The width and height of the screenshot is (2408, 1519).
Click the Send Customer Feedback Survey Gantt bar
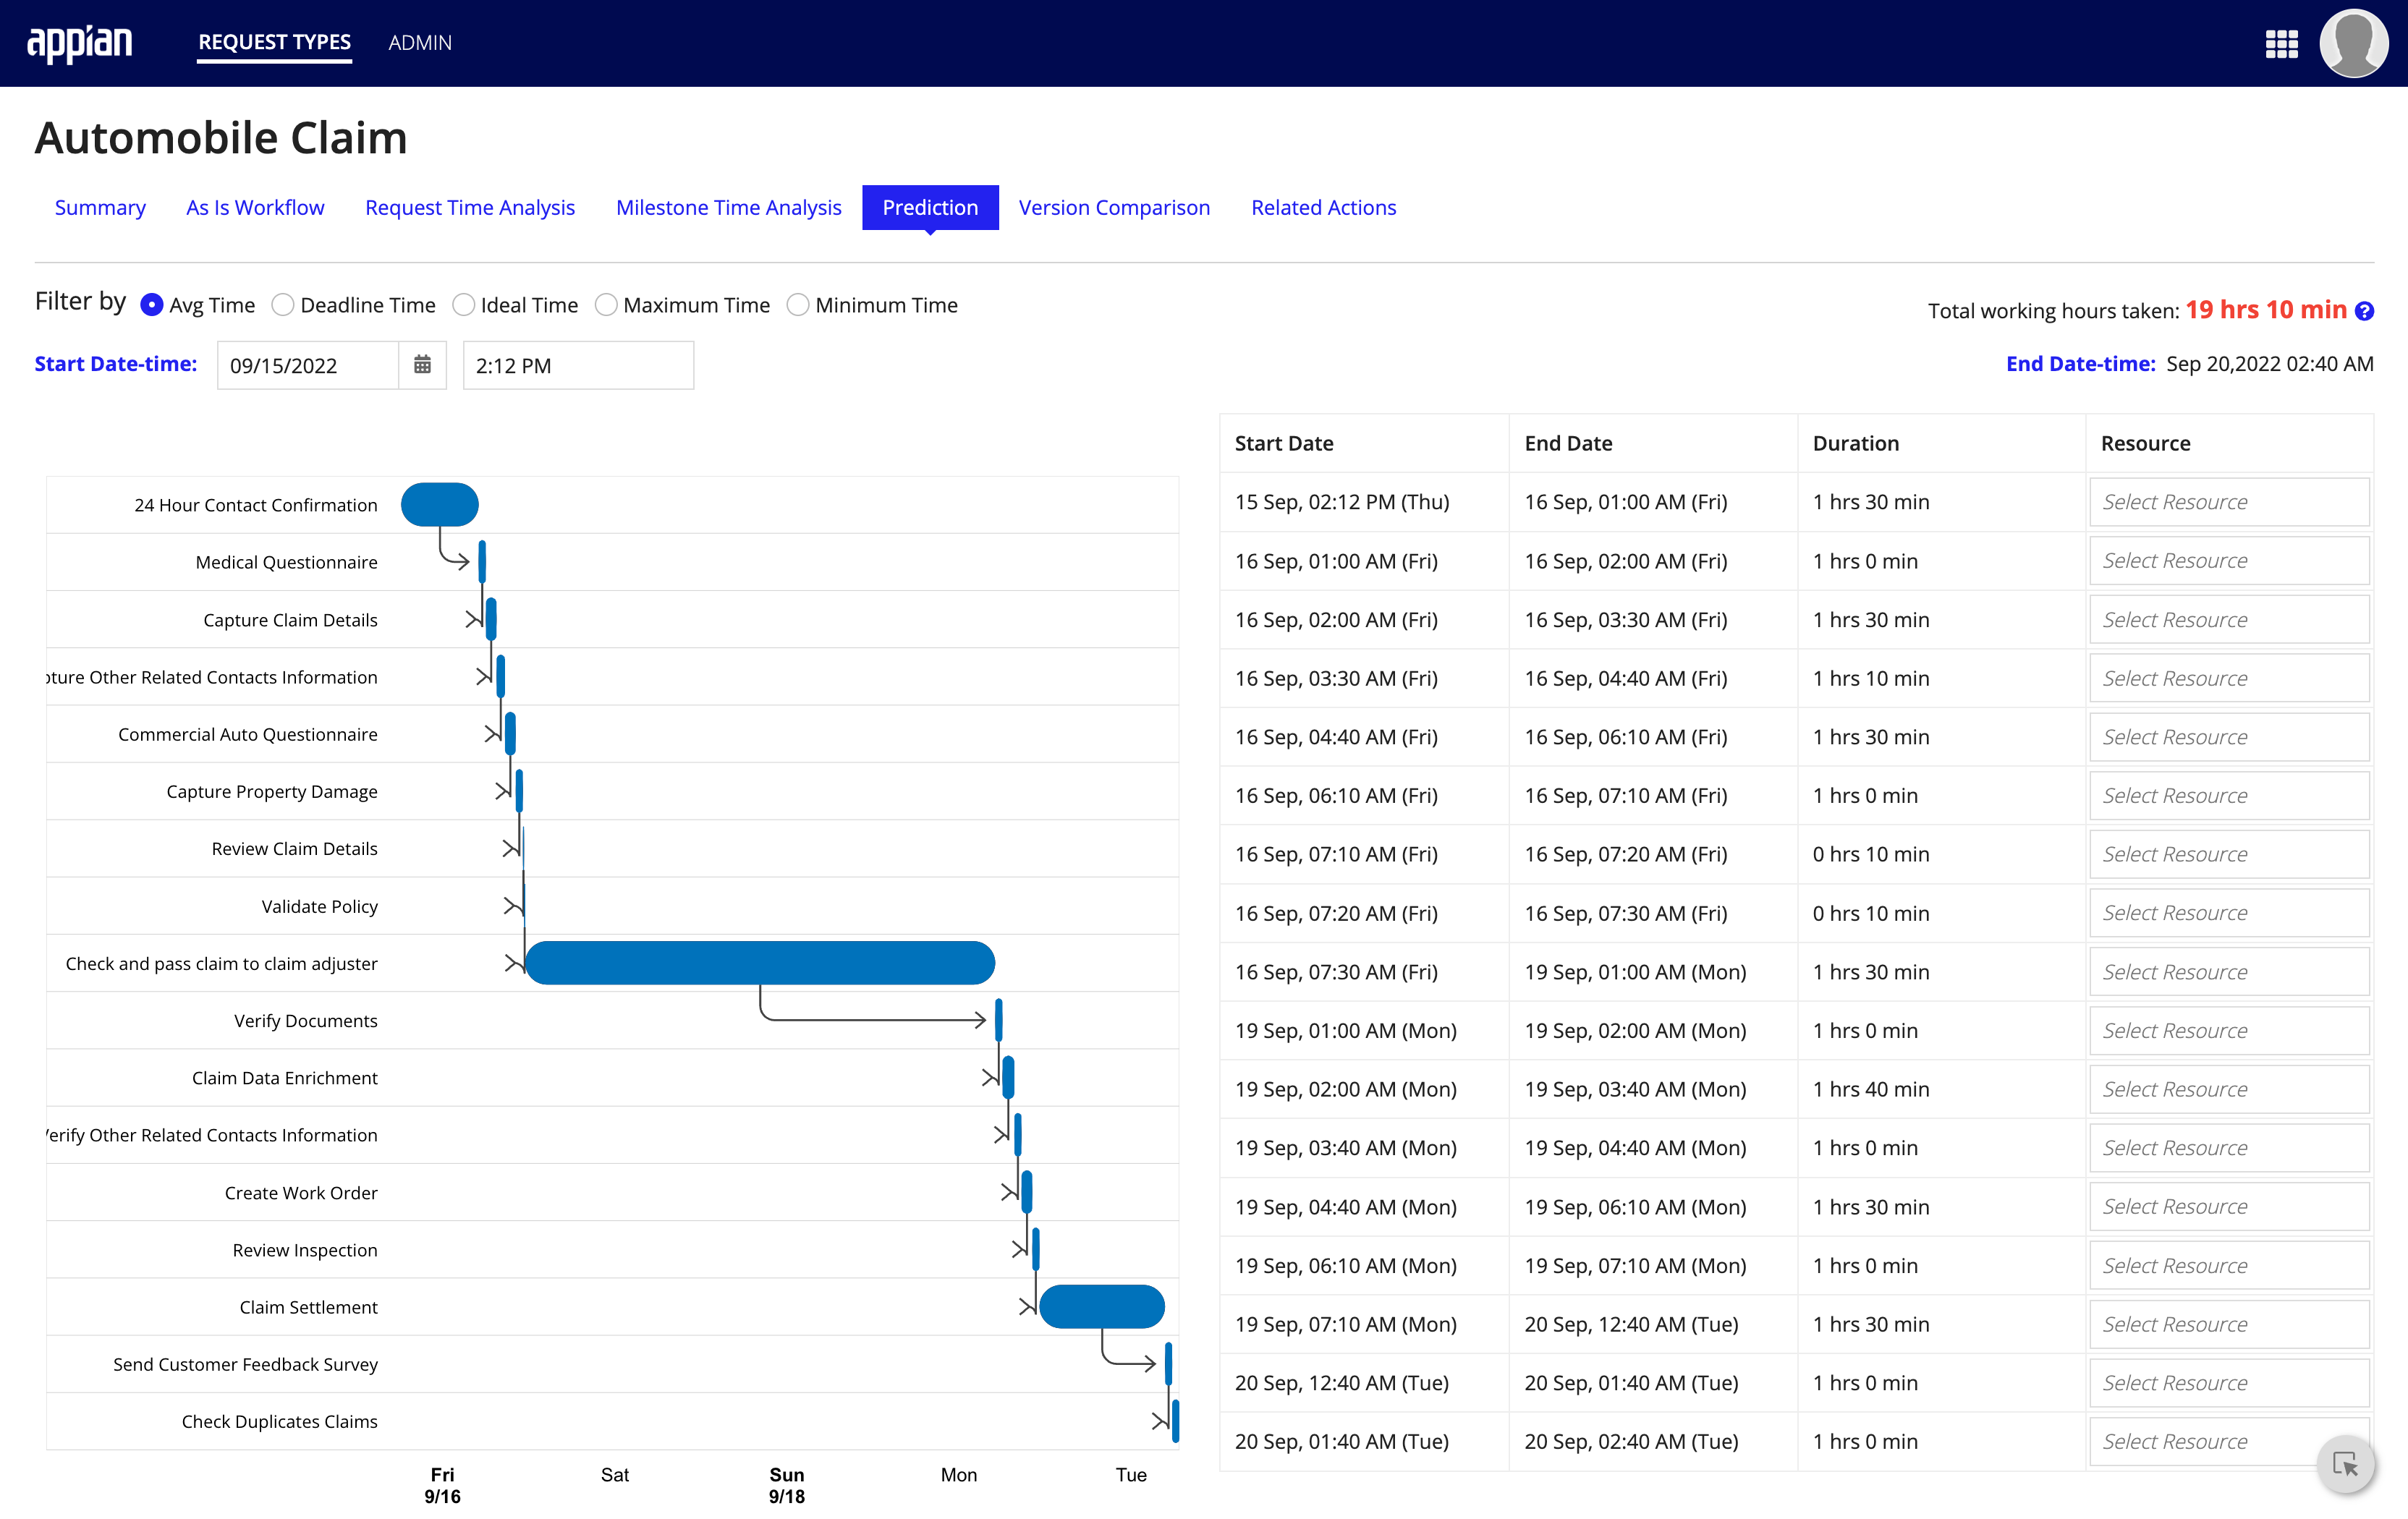click(1168, 1364)
